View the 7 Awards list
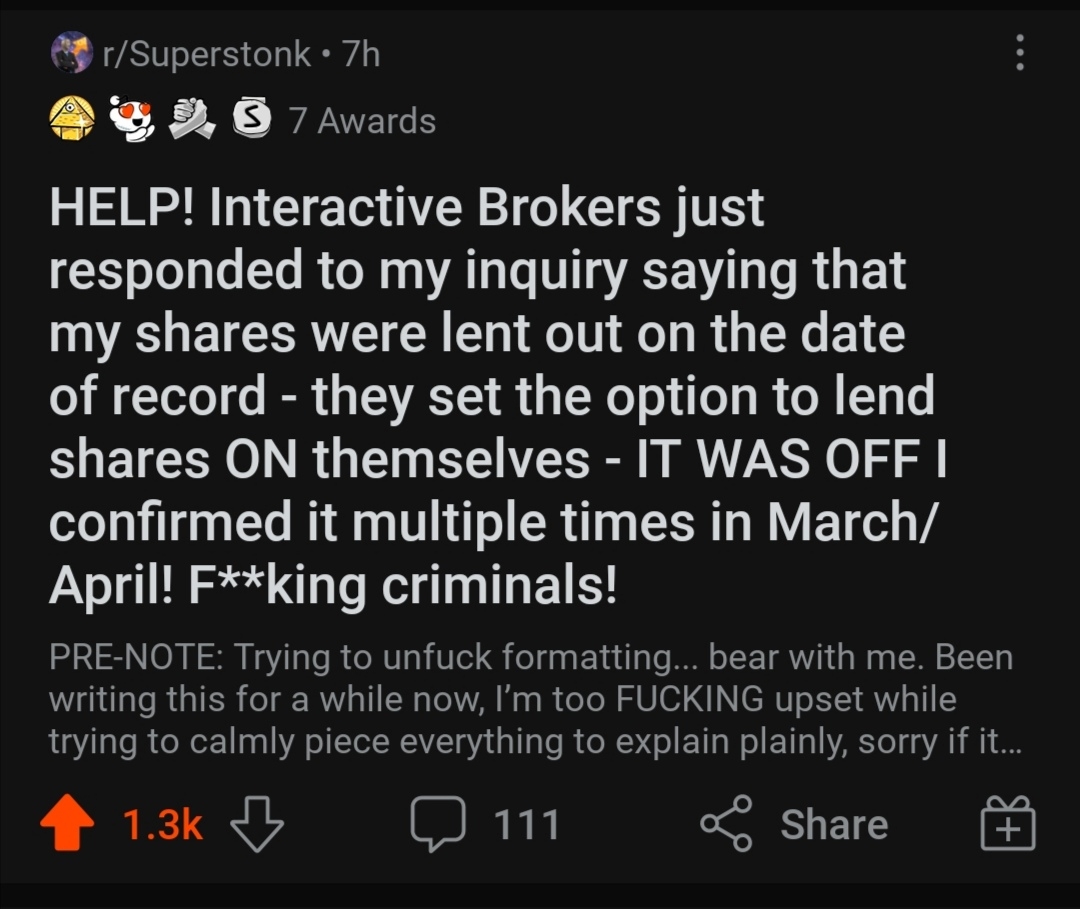1080x909 pixels. click(x=362, y=121)
